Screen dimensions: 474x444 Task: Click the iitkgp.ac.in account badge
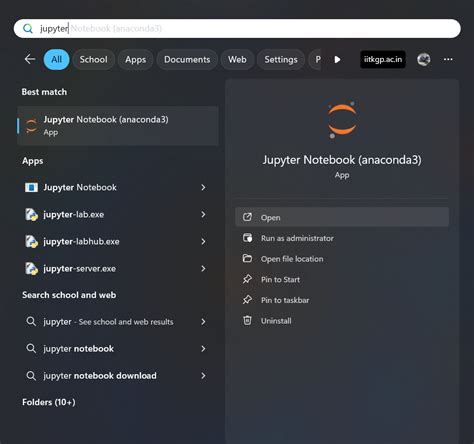pos(383,59)
